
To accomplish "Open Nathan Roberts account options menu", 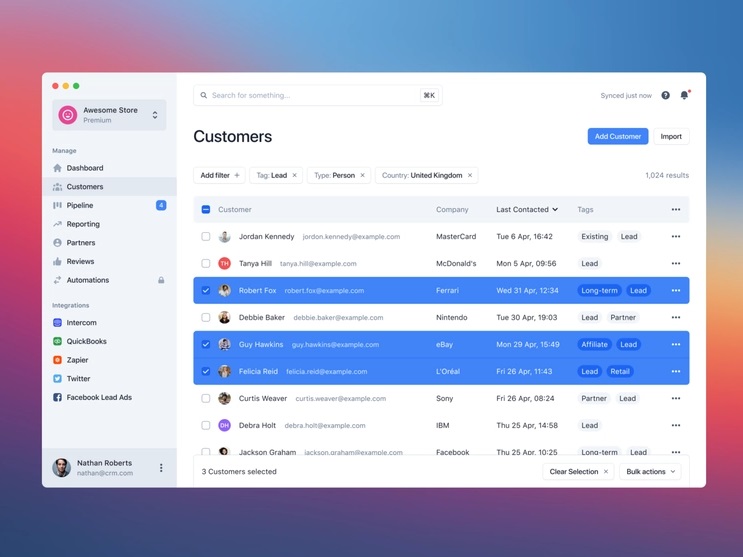I will pos(161,468).
